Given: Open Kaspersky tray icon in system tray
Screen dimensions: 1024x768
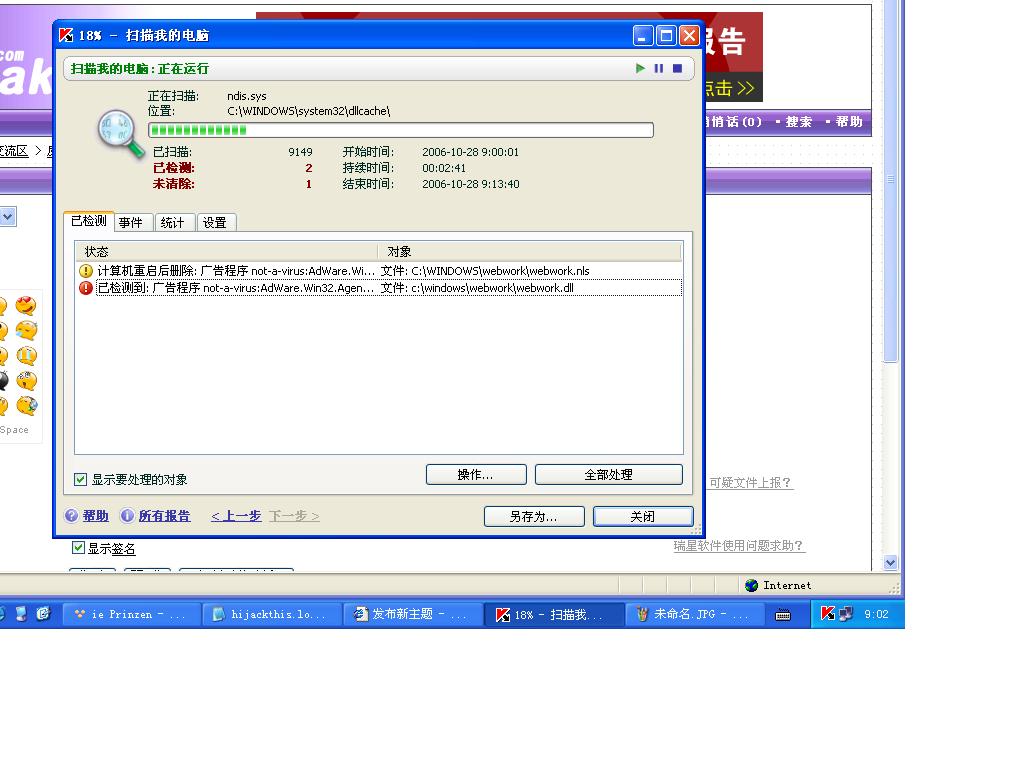Looking at the screenshot, I should pyautogui.click(x=827, y=614).
